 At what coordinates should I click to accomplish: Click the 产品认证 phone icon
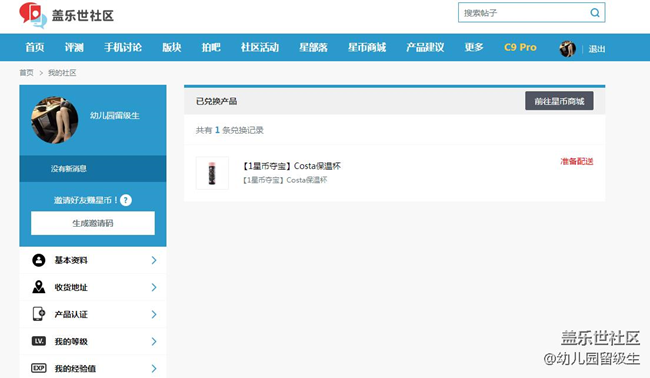pyautogui.click(x=39, y=314)
